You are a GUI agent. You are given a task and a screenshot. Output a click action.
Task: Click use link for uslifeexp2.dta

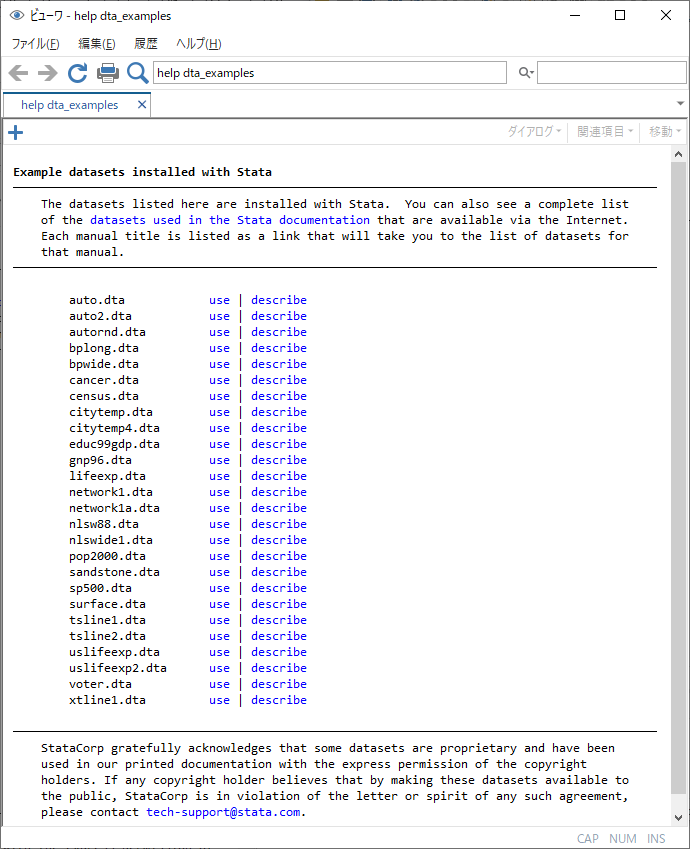point(219,668)
